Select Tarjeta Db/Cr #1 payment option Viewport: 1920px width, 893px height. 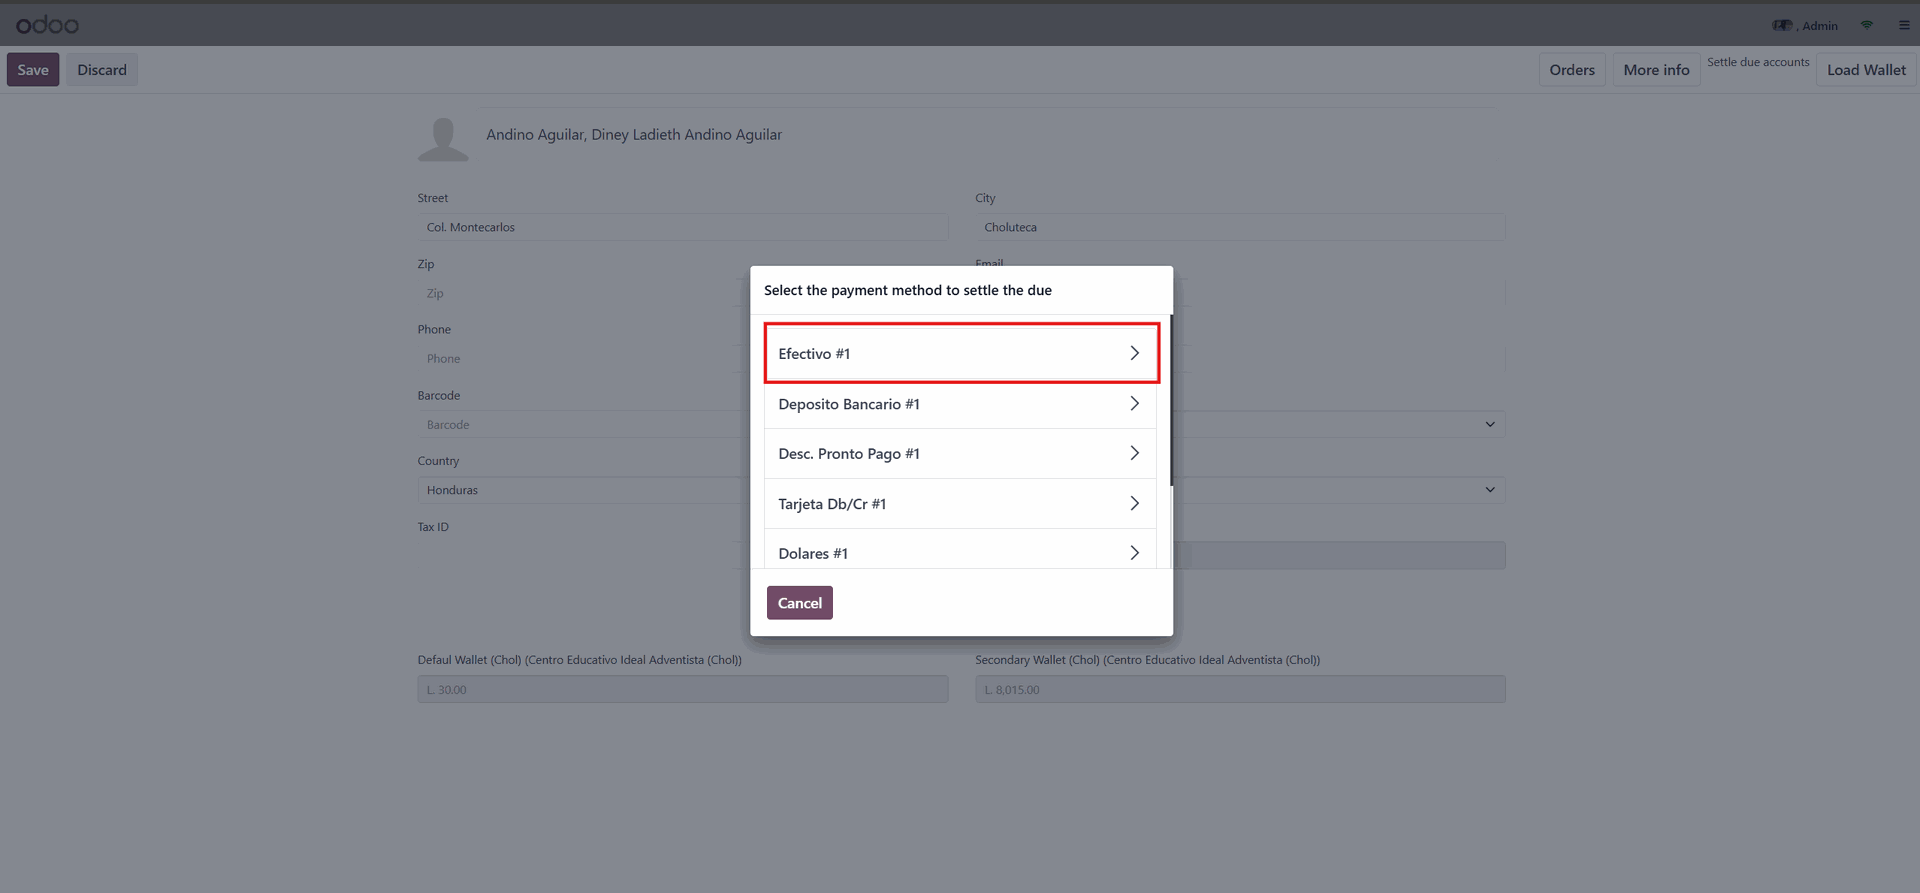[x=832, y=503]
